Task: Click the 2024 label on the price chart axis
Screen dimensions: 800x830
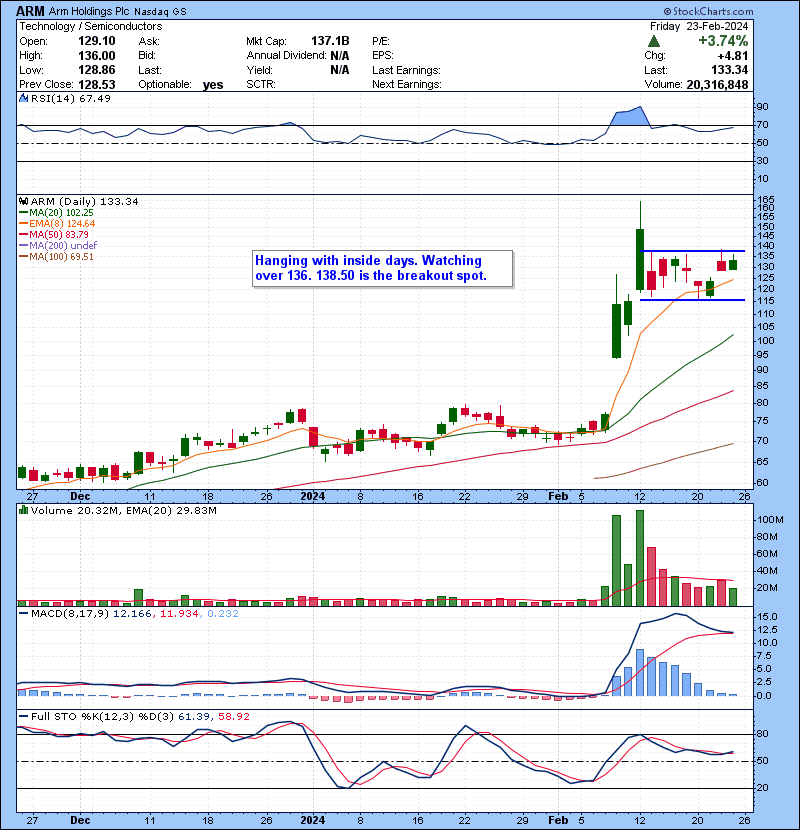Action: (312, 496)
